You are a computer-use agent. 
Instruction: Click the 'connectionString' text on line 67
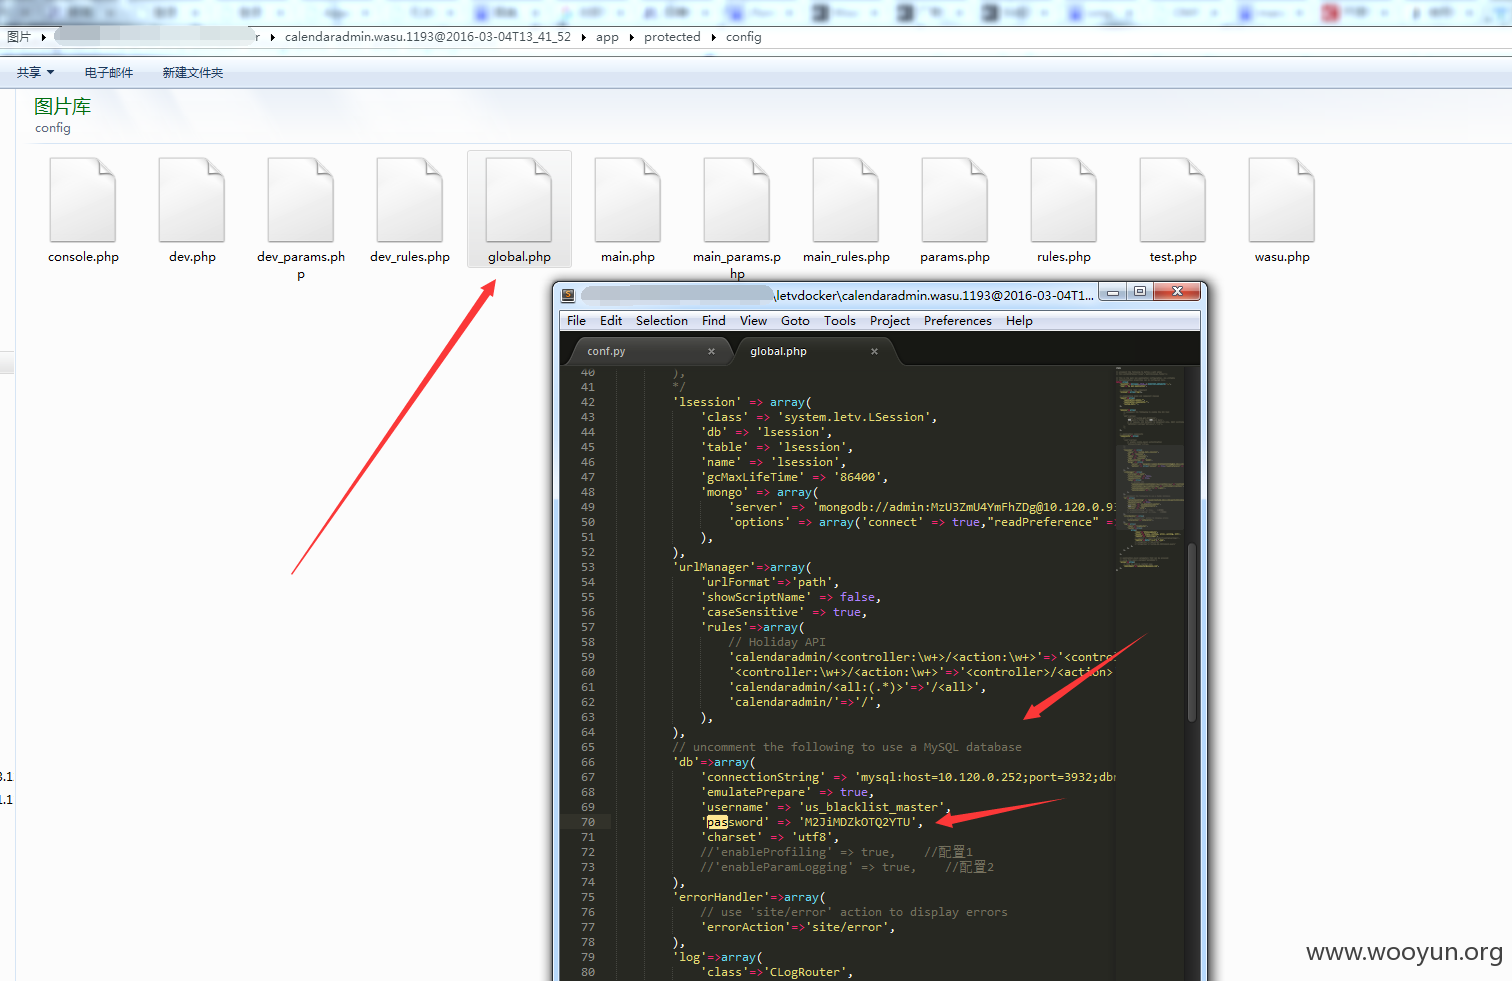coord(763,777)
